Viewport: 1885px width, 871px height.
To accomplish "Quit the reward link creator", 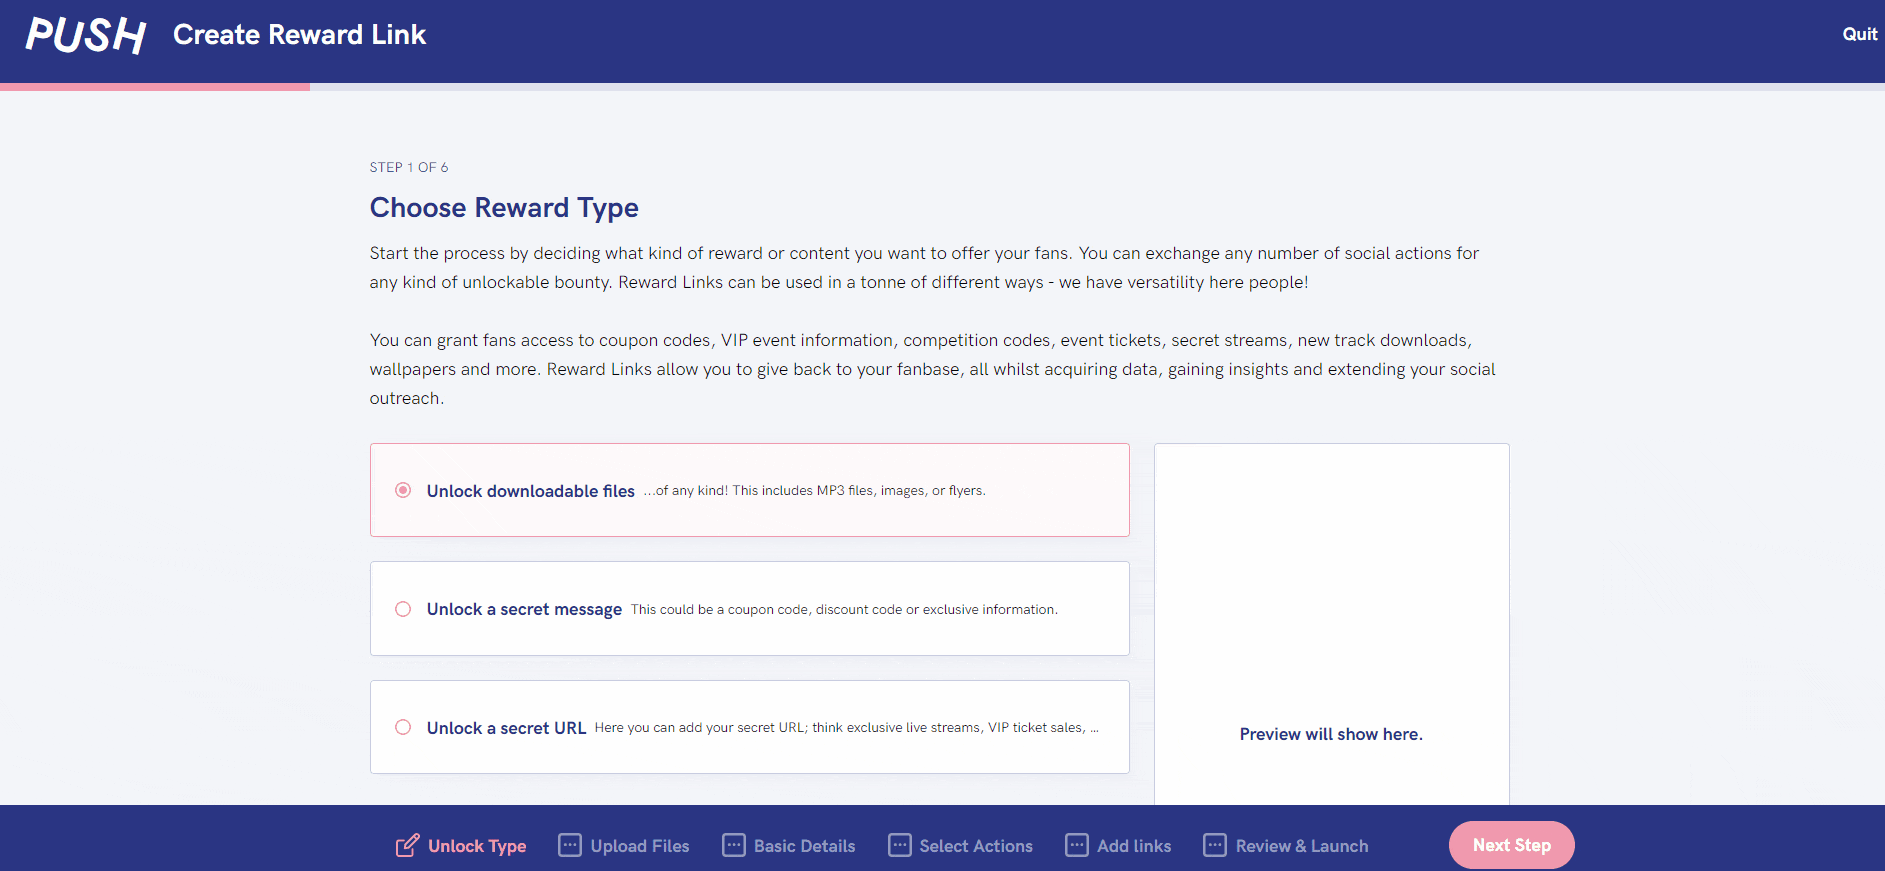I will 1859,34.
